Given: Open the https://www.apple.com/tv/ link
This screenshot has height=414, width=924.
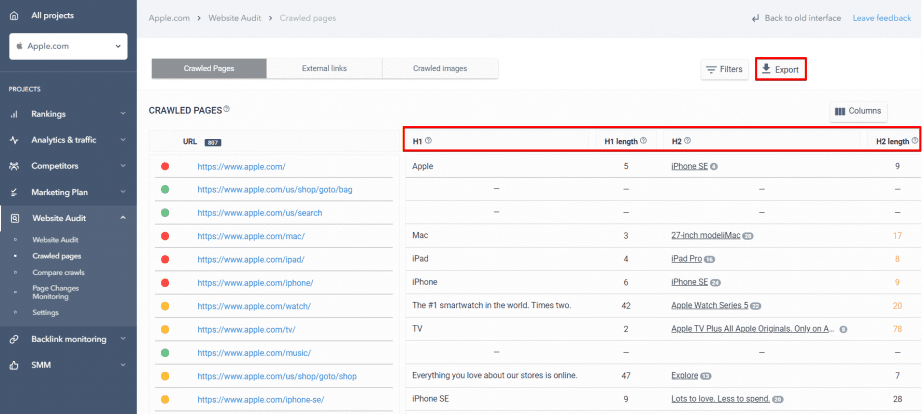Looking at the screenshot, I should (x=246, y=330).
